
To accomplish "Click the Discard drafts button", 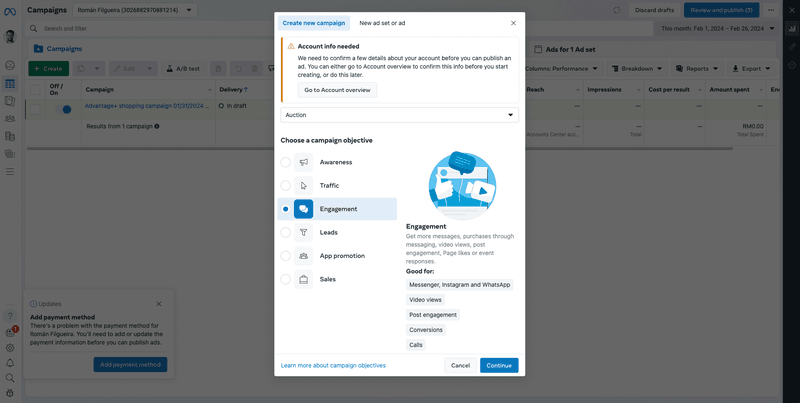I will [x=654, y=10].
